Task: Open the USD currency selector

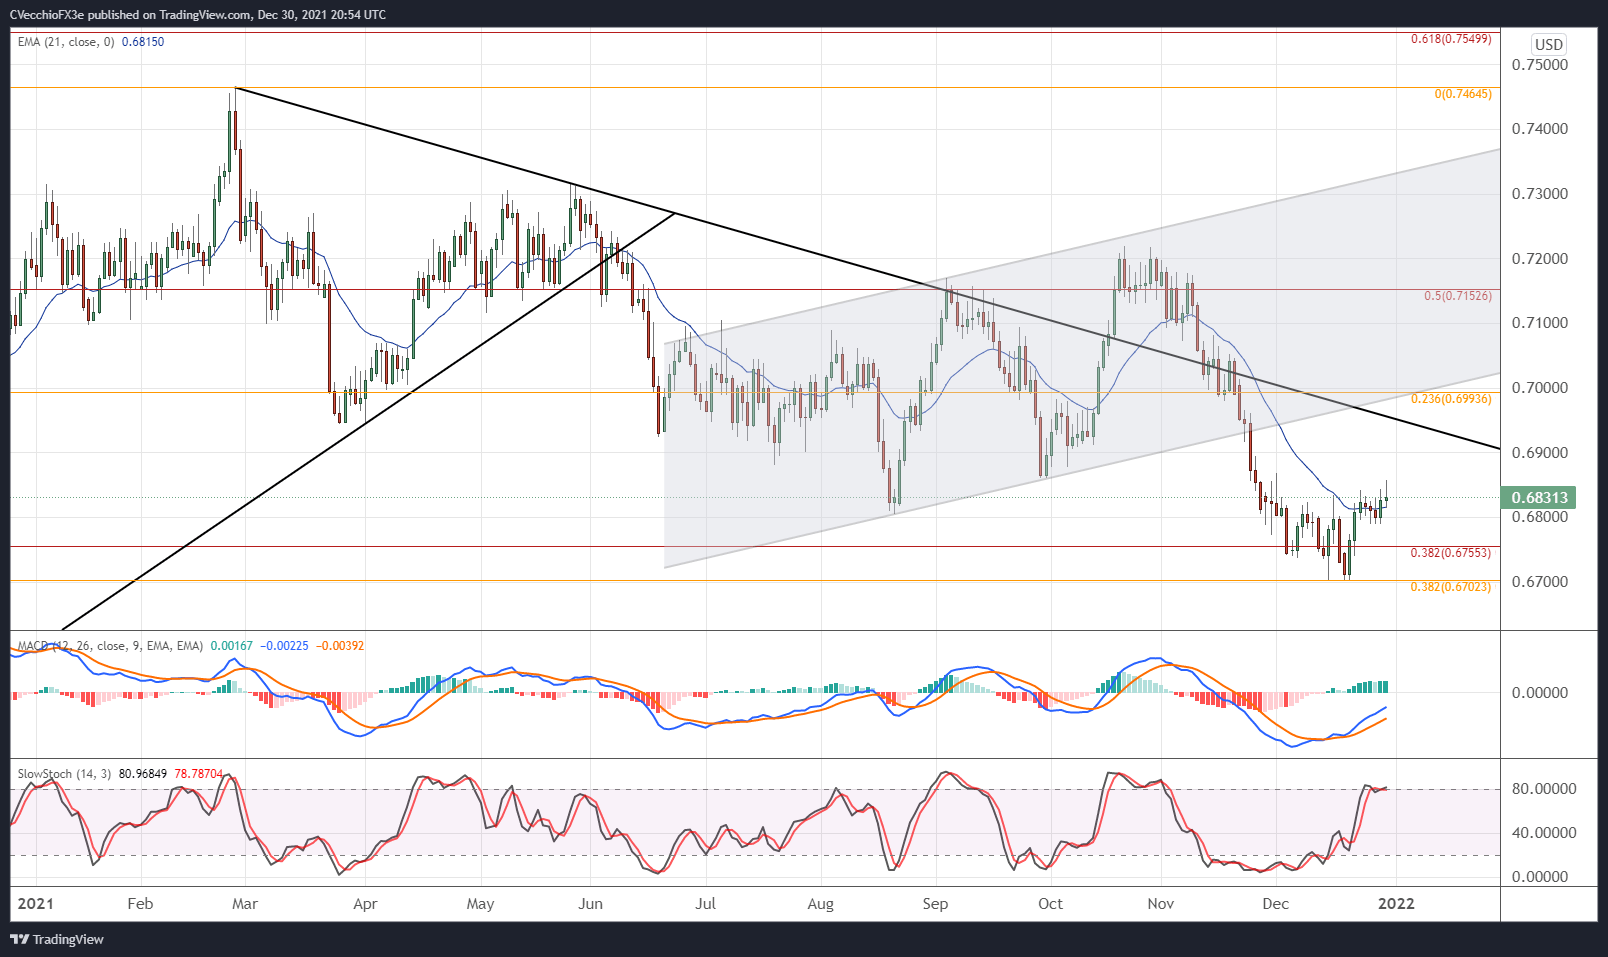Action: point(1549,44)
